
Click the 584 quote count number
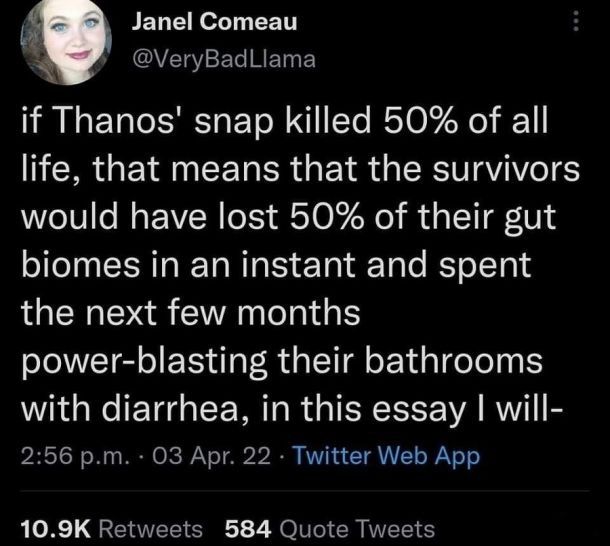pyautogui.click(x=248, y=529)
